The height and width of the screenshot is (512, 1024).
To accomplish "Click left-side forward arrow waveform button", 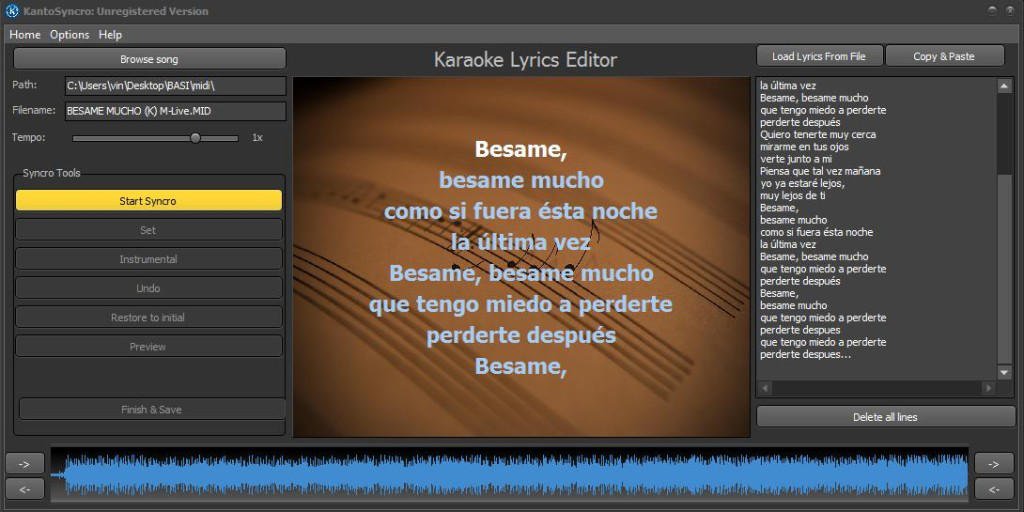I will point(25,463).
